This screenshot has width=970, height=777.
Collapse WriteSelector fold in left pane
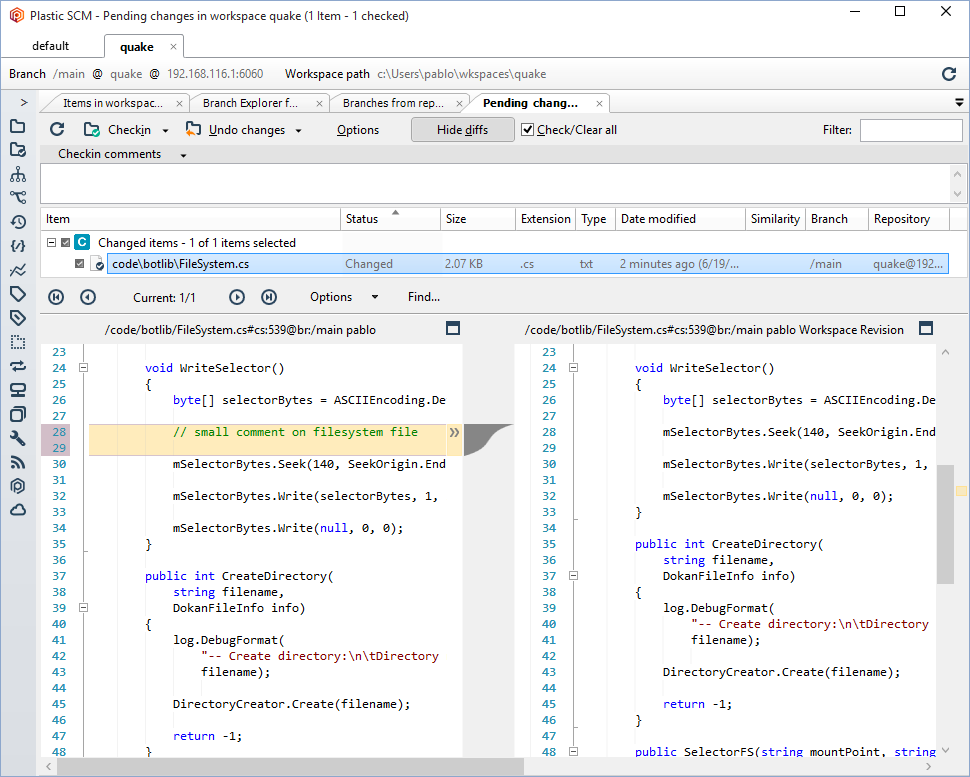pos(84,368)
